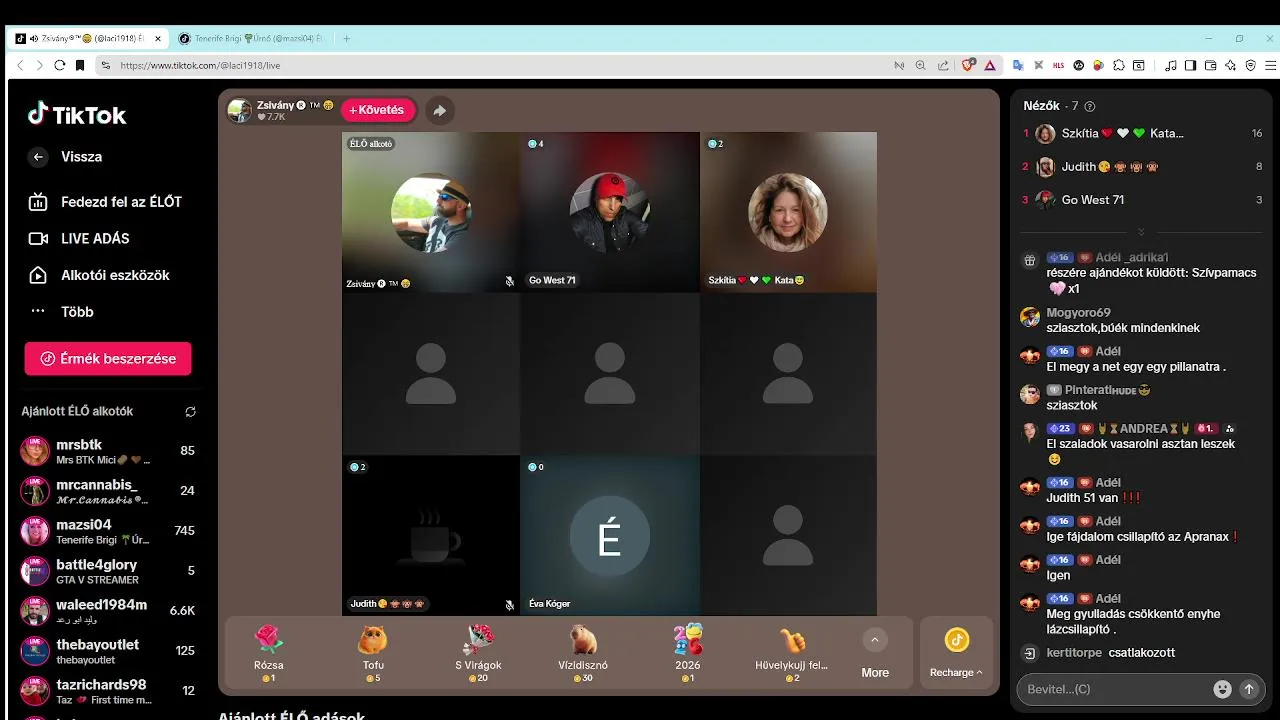Send the Rózsa gift
The width and height of the screenshot is (1280, 720).
point(269,653)
